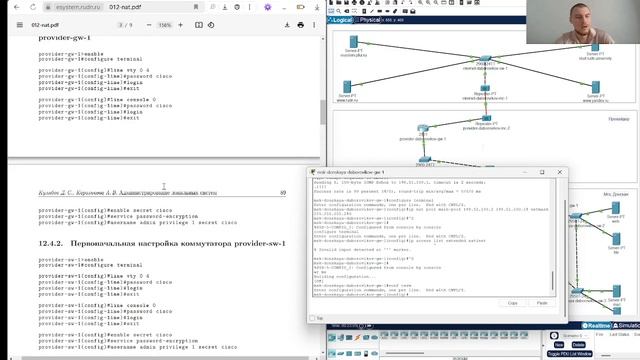Click the fast forward time button
This screenshot has width=640, height=360.
tap(369, 326)
